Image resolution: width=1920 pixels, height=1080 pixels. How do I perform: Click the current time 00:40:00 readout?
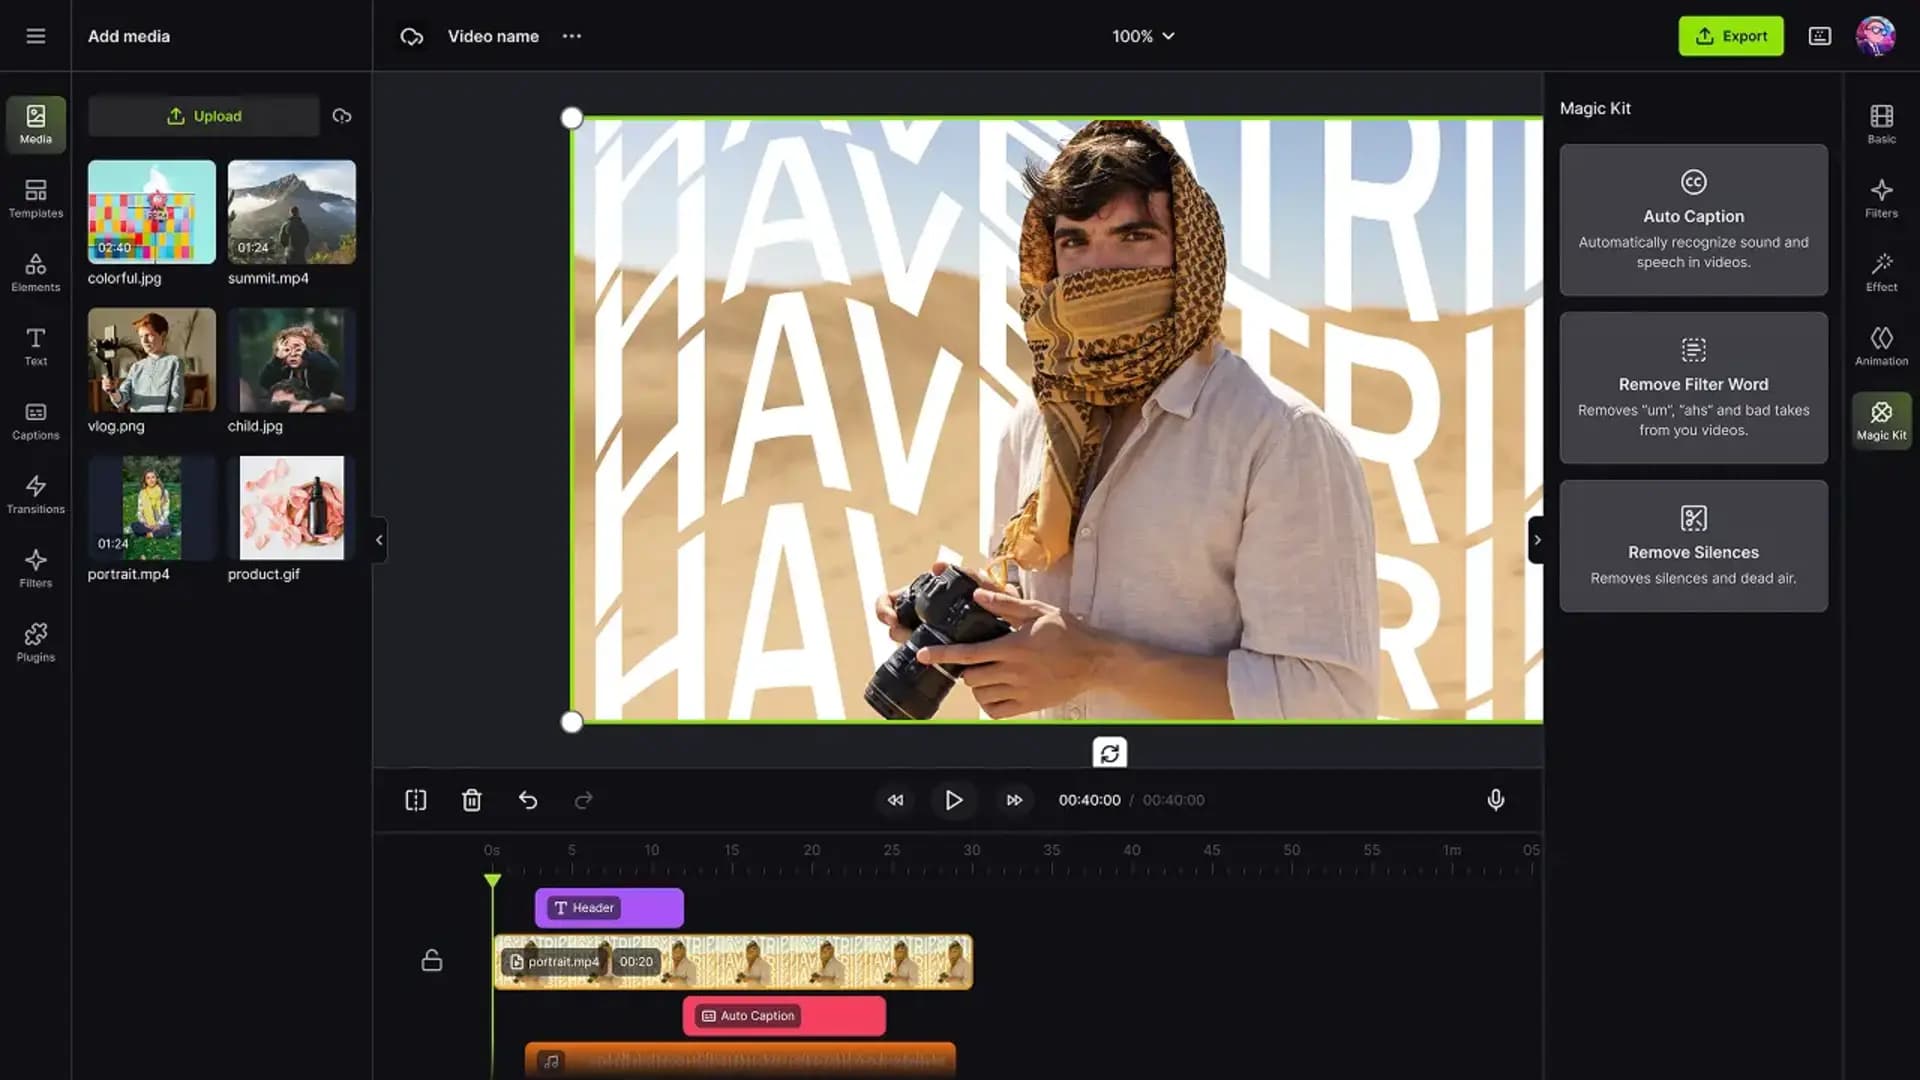[x=1090, y=800]
